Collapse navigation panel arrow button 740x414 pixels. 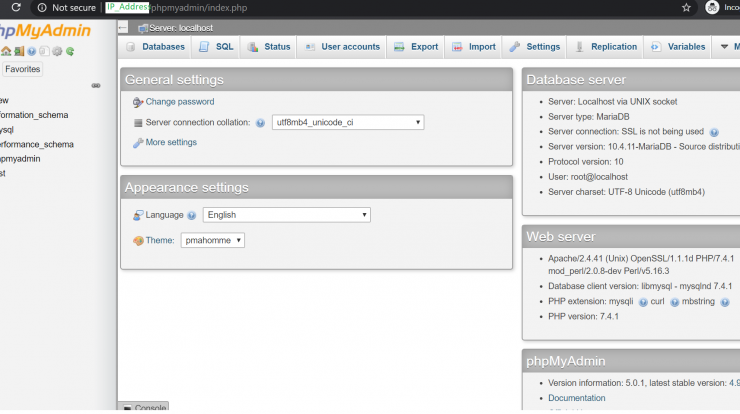point(123,27)
